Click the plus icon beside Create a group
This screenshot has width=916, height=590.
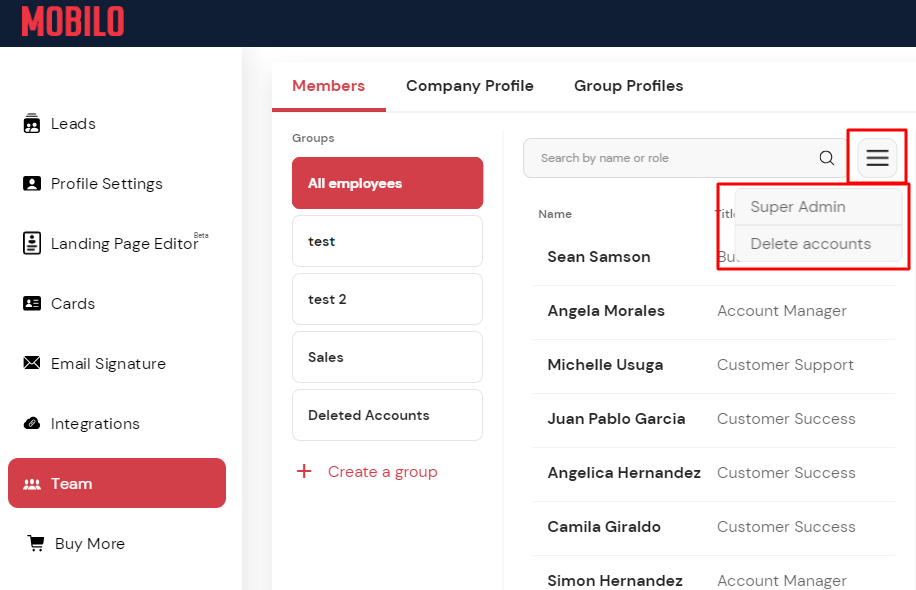point(304,471)
